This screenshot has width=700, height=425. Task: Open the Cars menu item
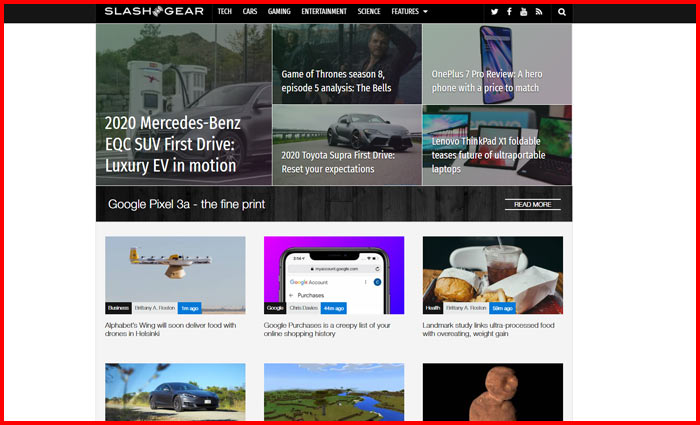[x=250, y=12]
